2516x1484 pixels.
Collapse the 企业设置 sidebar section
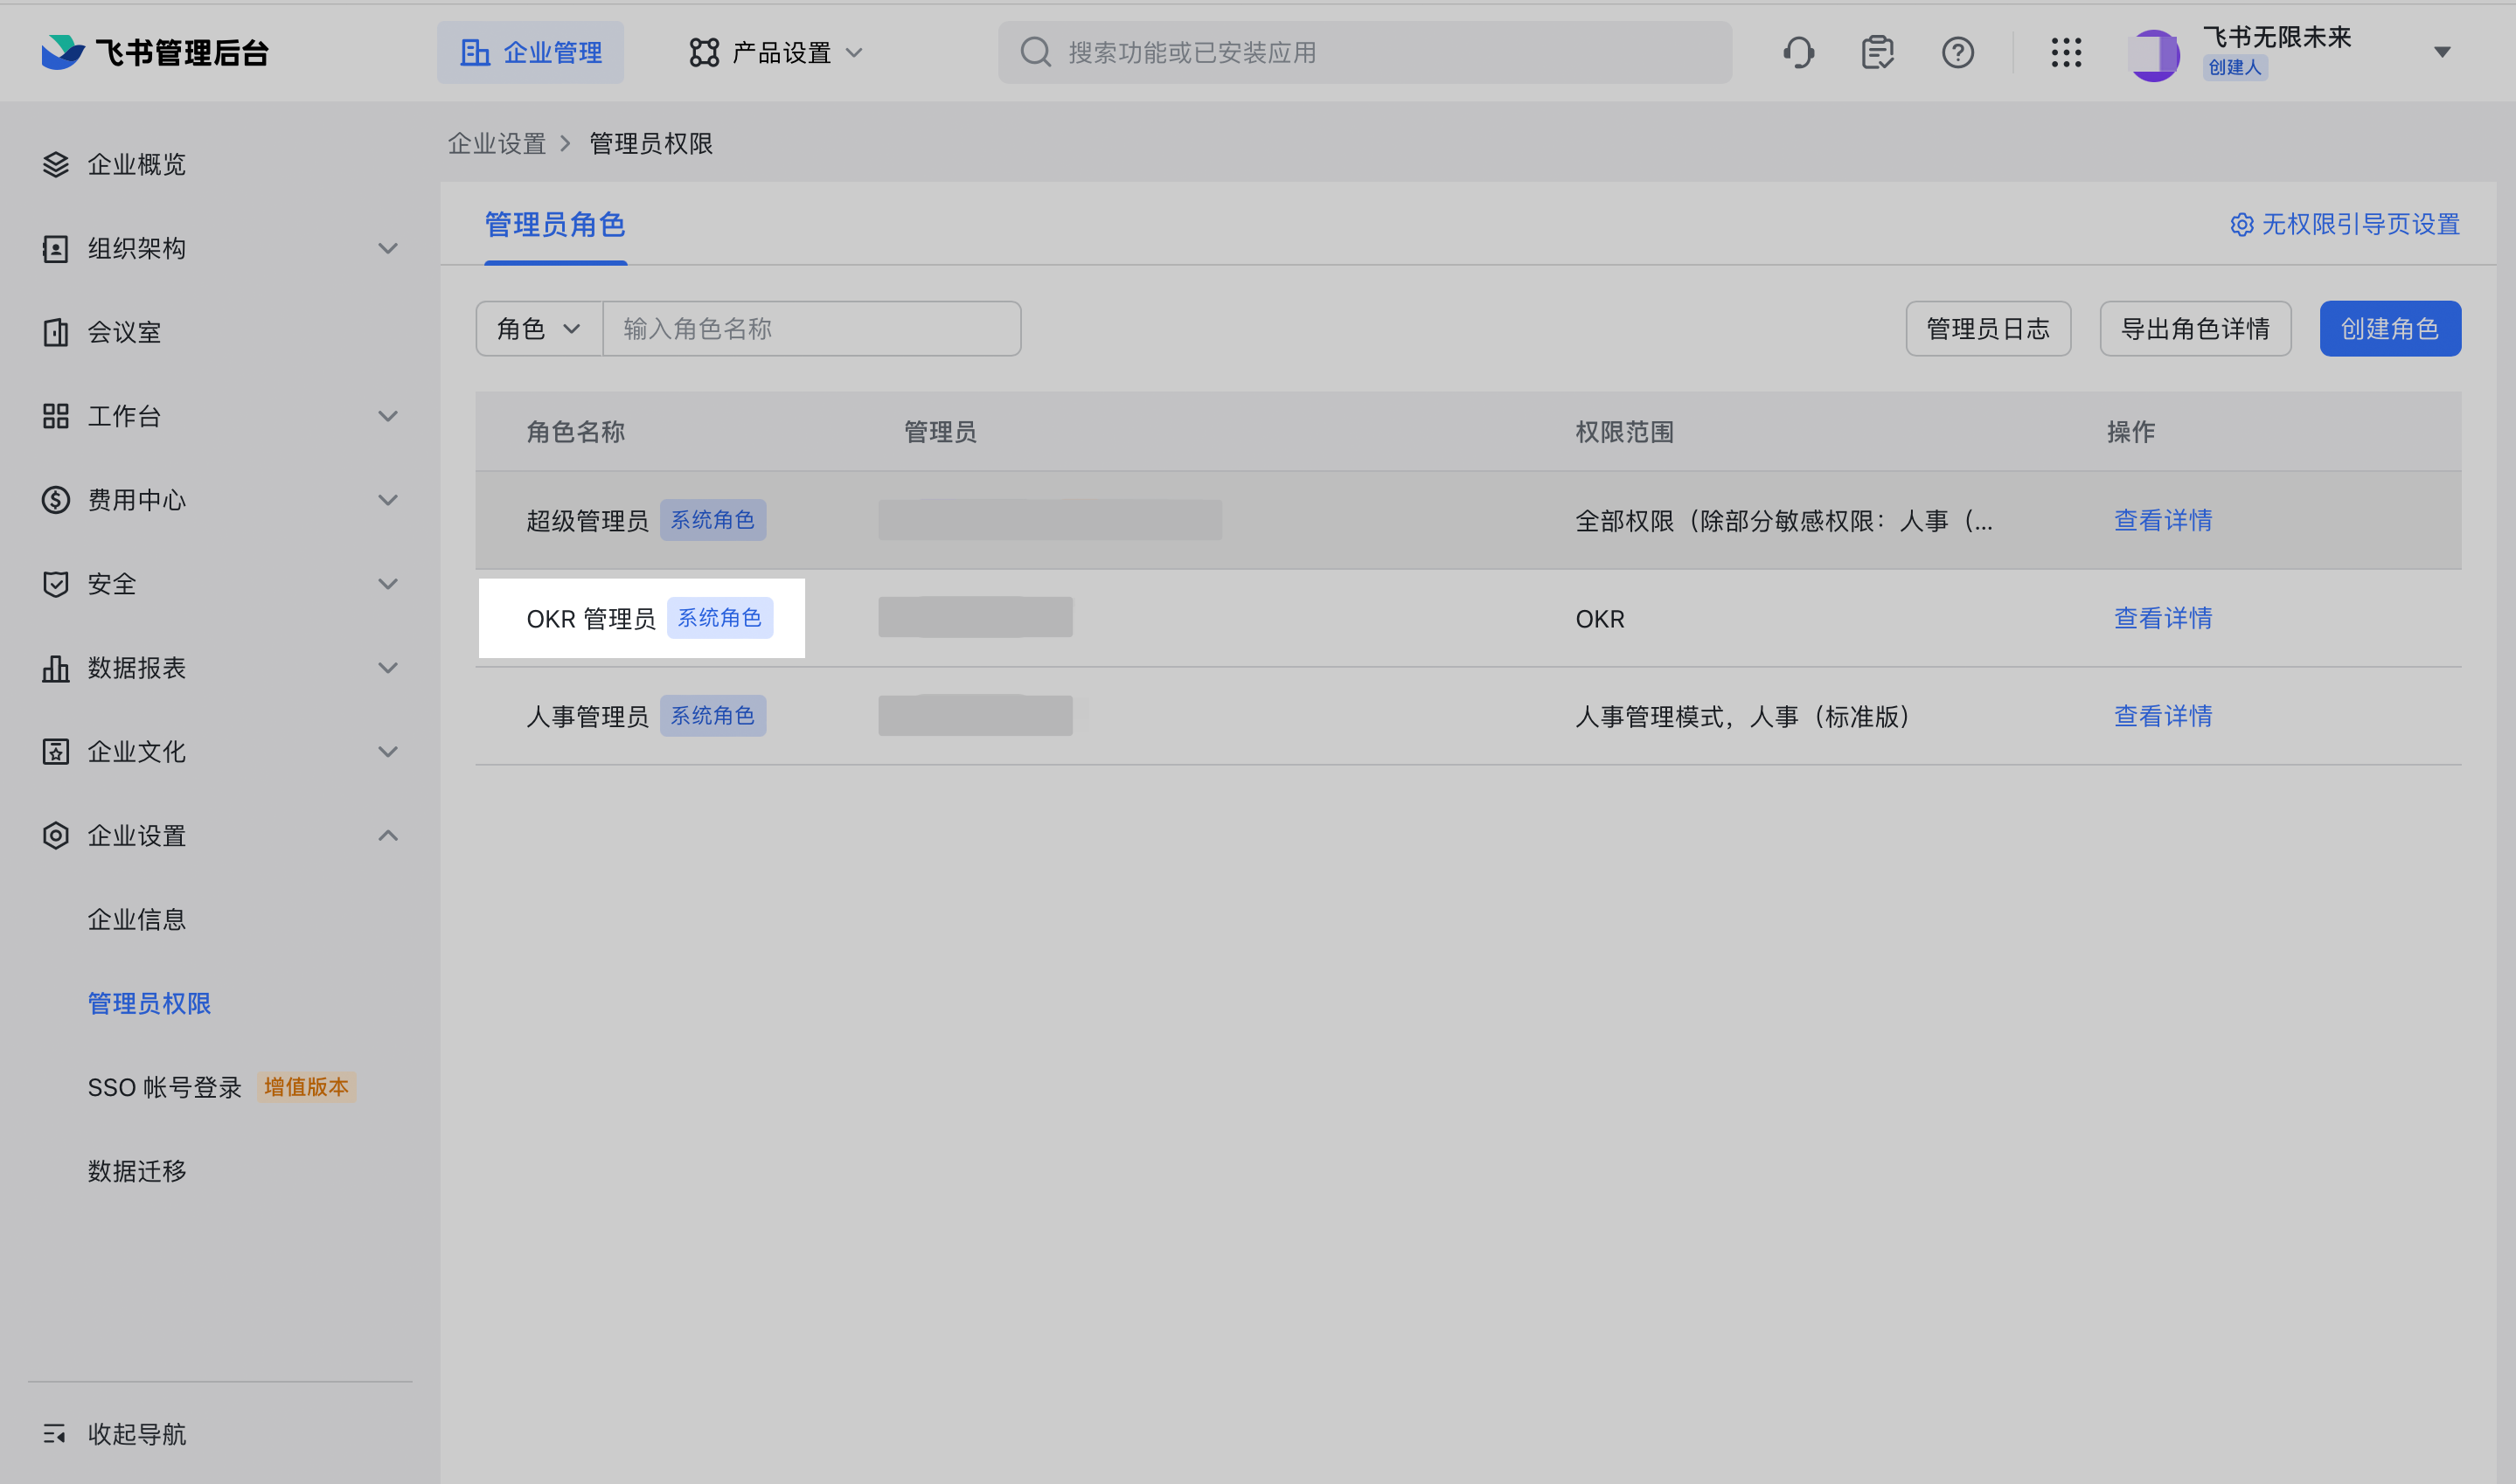point(388,835)
